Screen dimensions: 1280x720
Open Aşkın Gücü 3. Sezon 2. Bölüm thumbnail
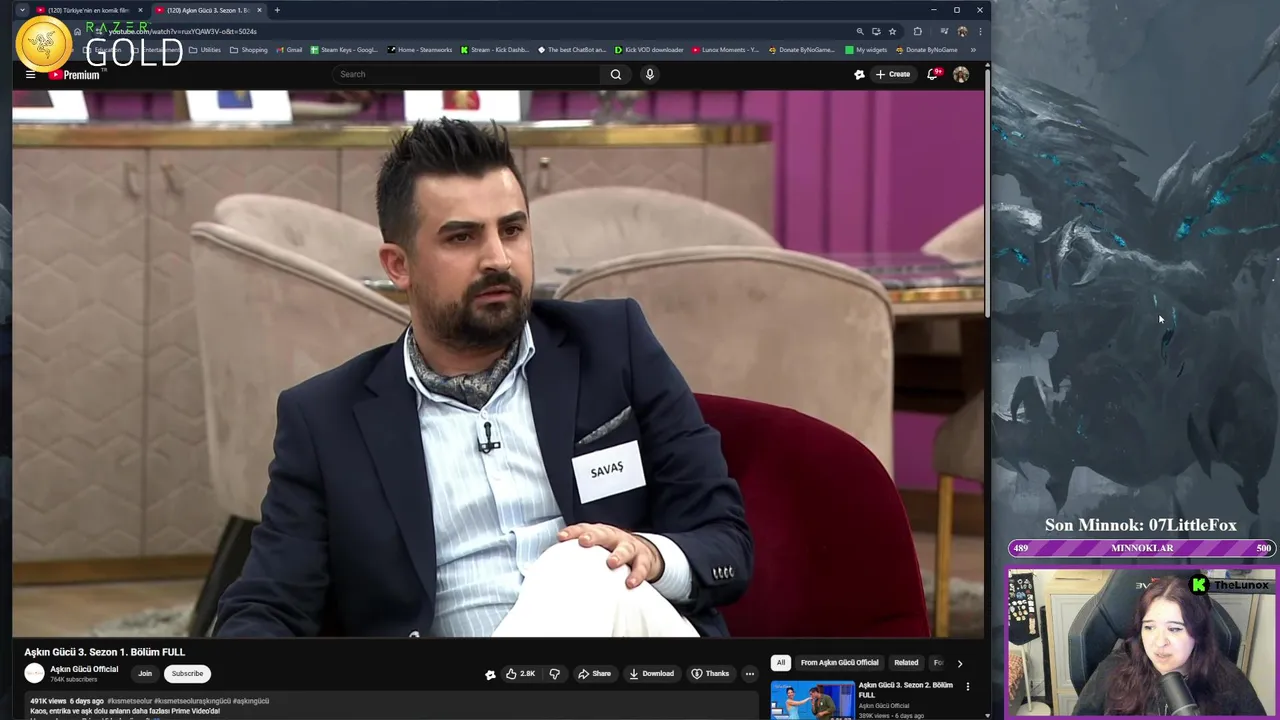point(813,700)
